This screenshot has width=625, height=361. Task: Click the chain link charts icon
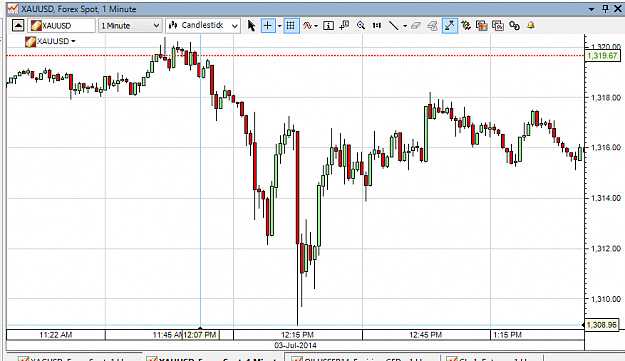(514, 26)
